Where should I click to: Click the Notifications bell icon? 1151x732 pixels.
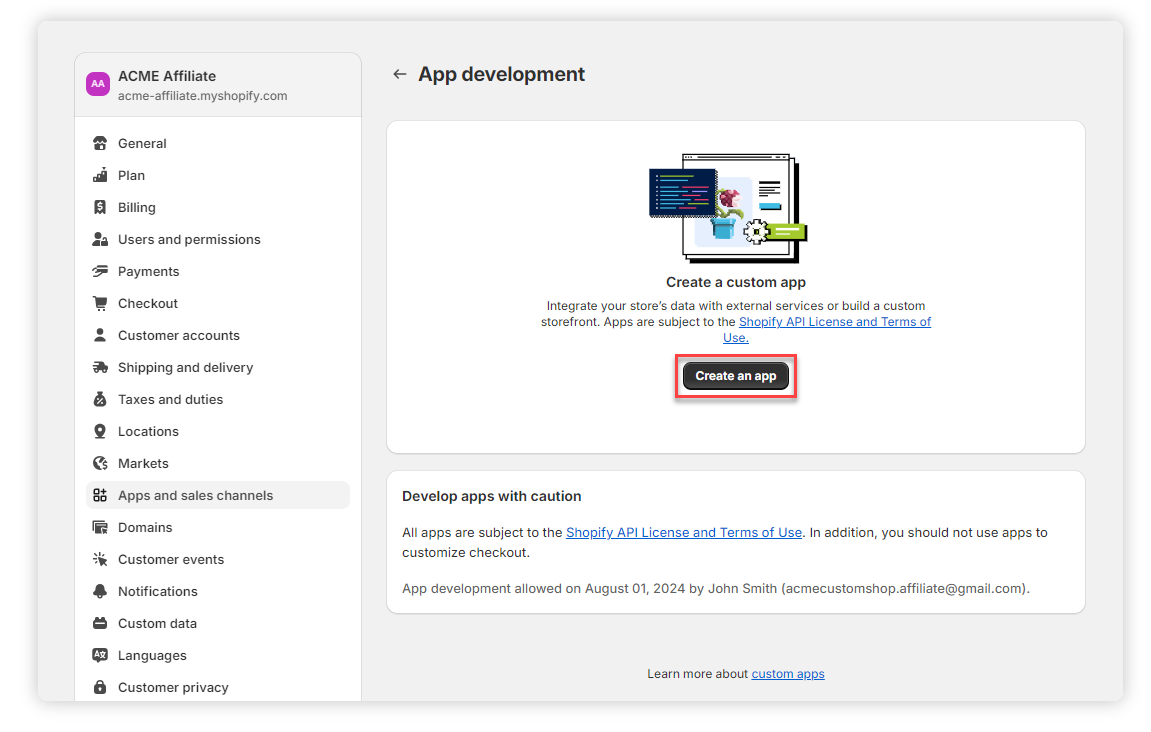(100, 591)
